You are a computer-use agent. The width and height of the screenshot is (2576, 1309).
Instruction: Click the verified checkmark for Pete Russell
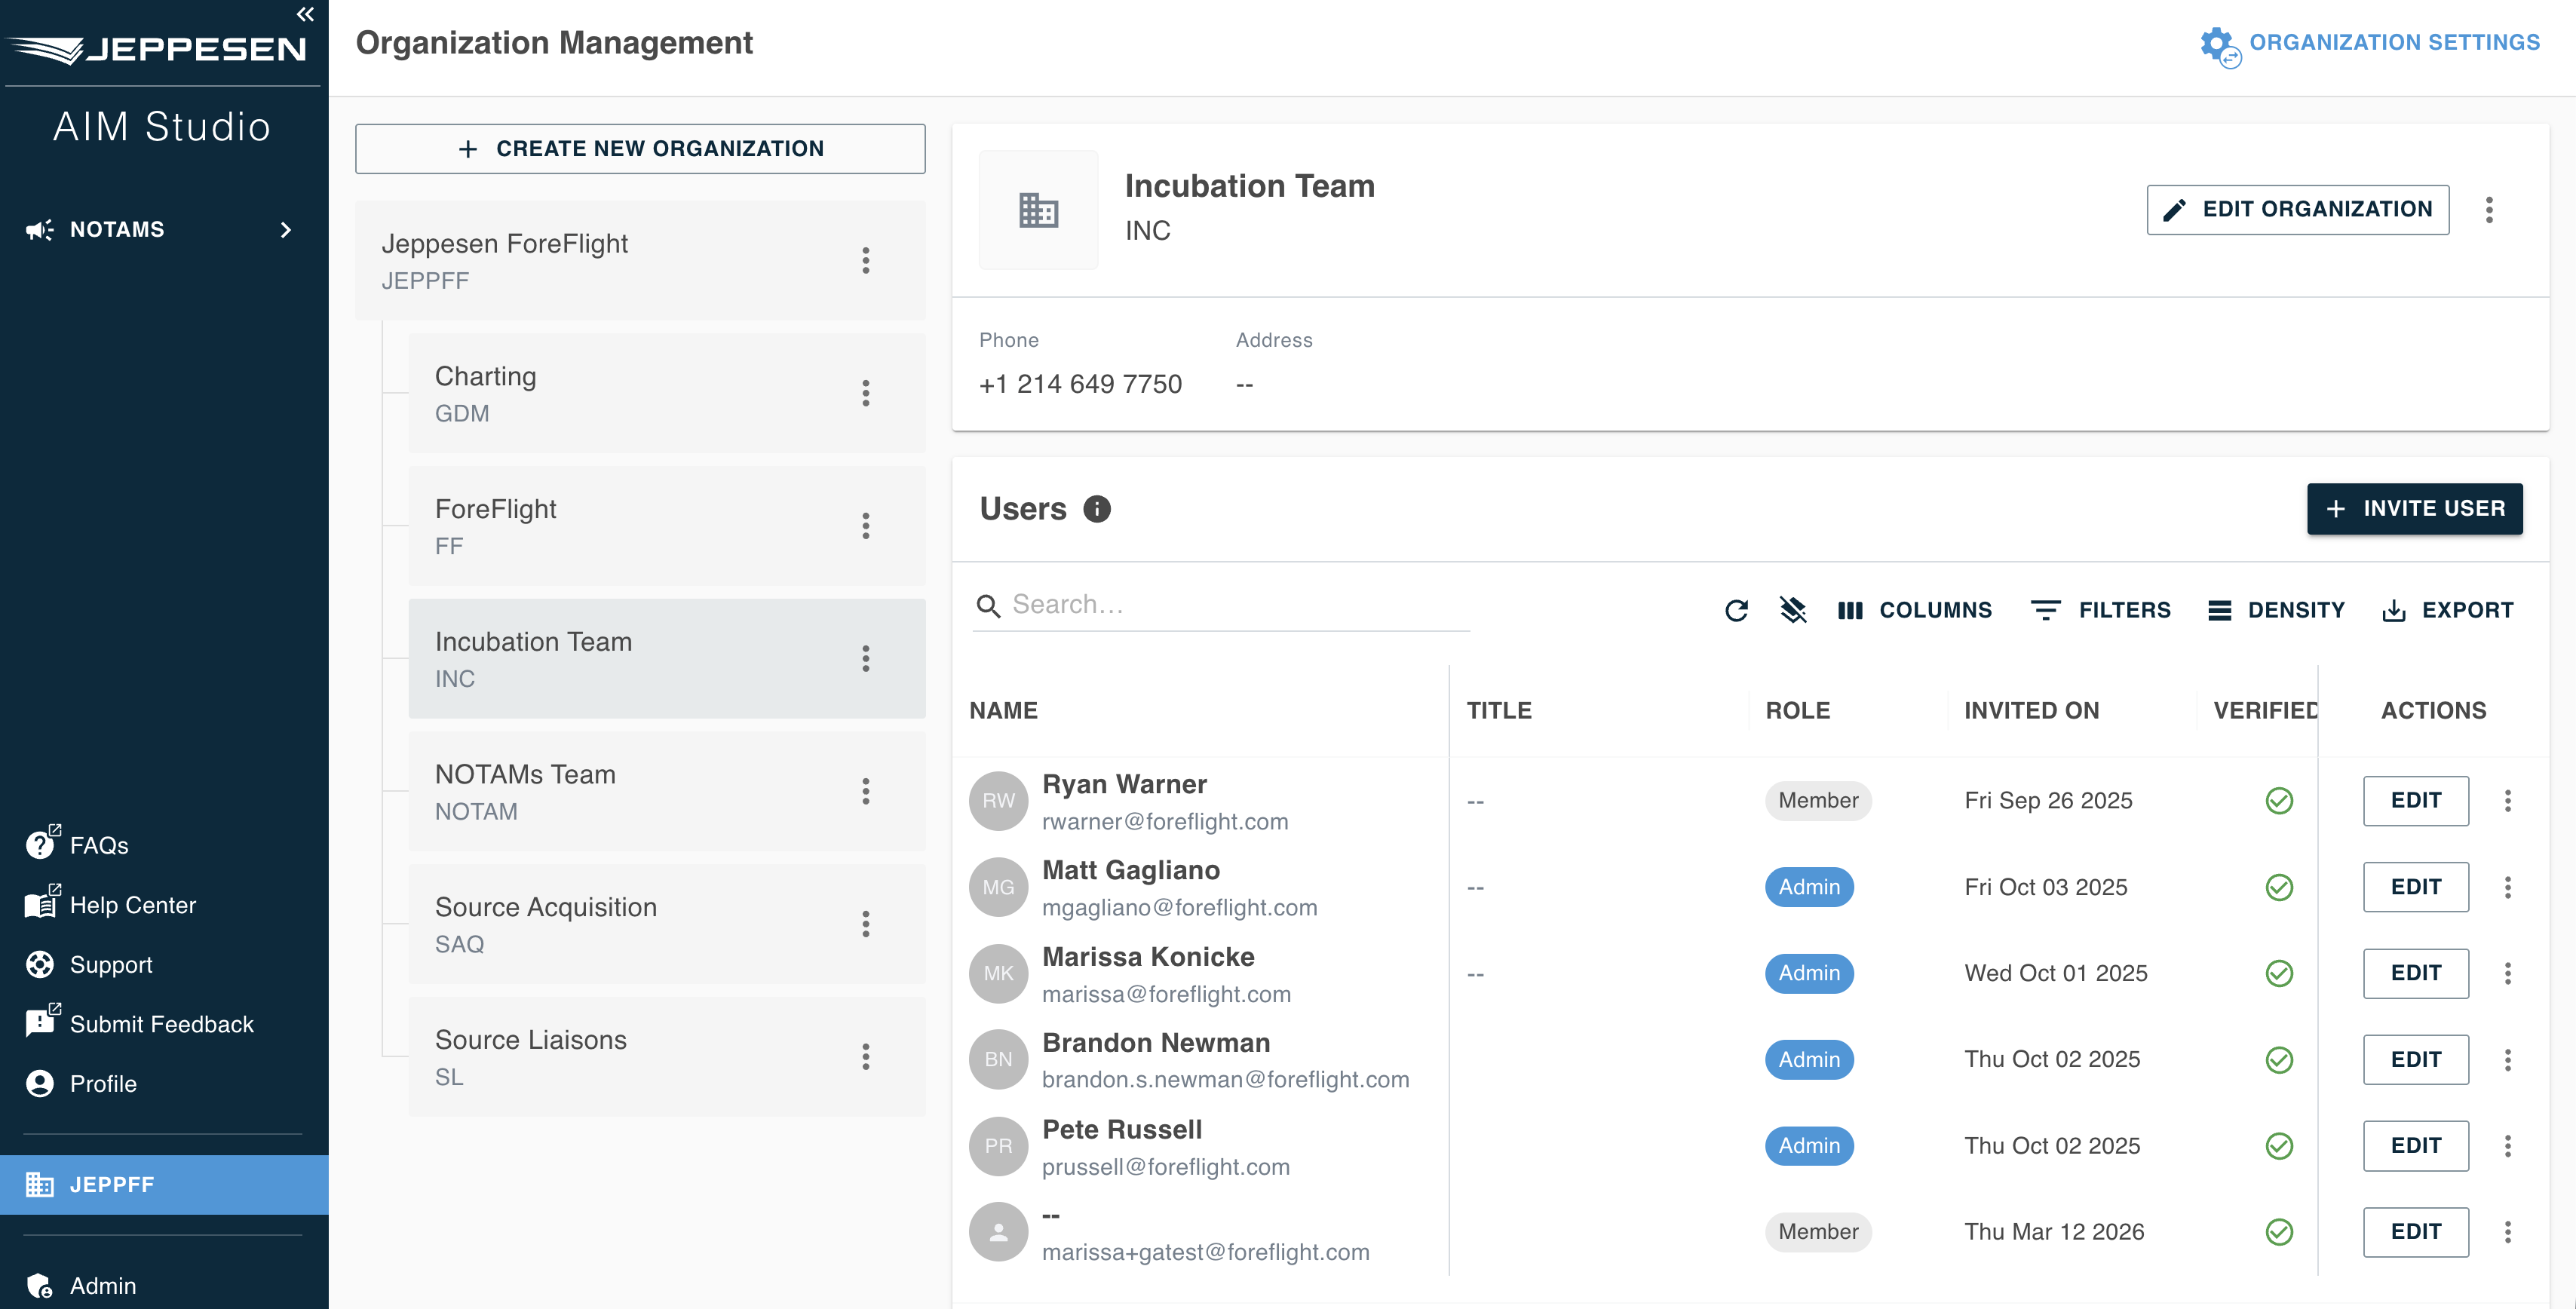click(2279, 1146)
